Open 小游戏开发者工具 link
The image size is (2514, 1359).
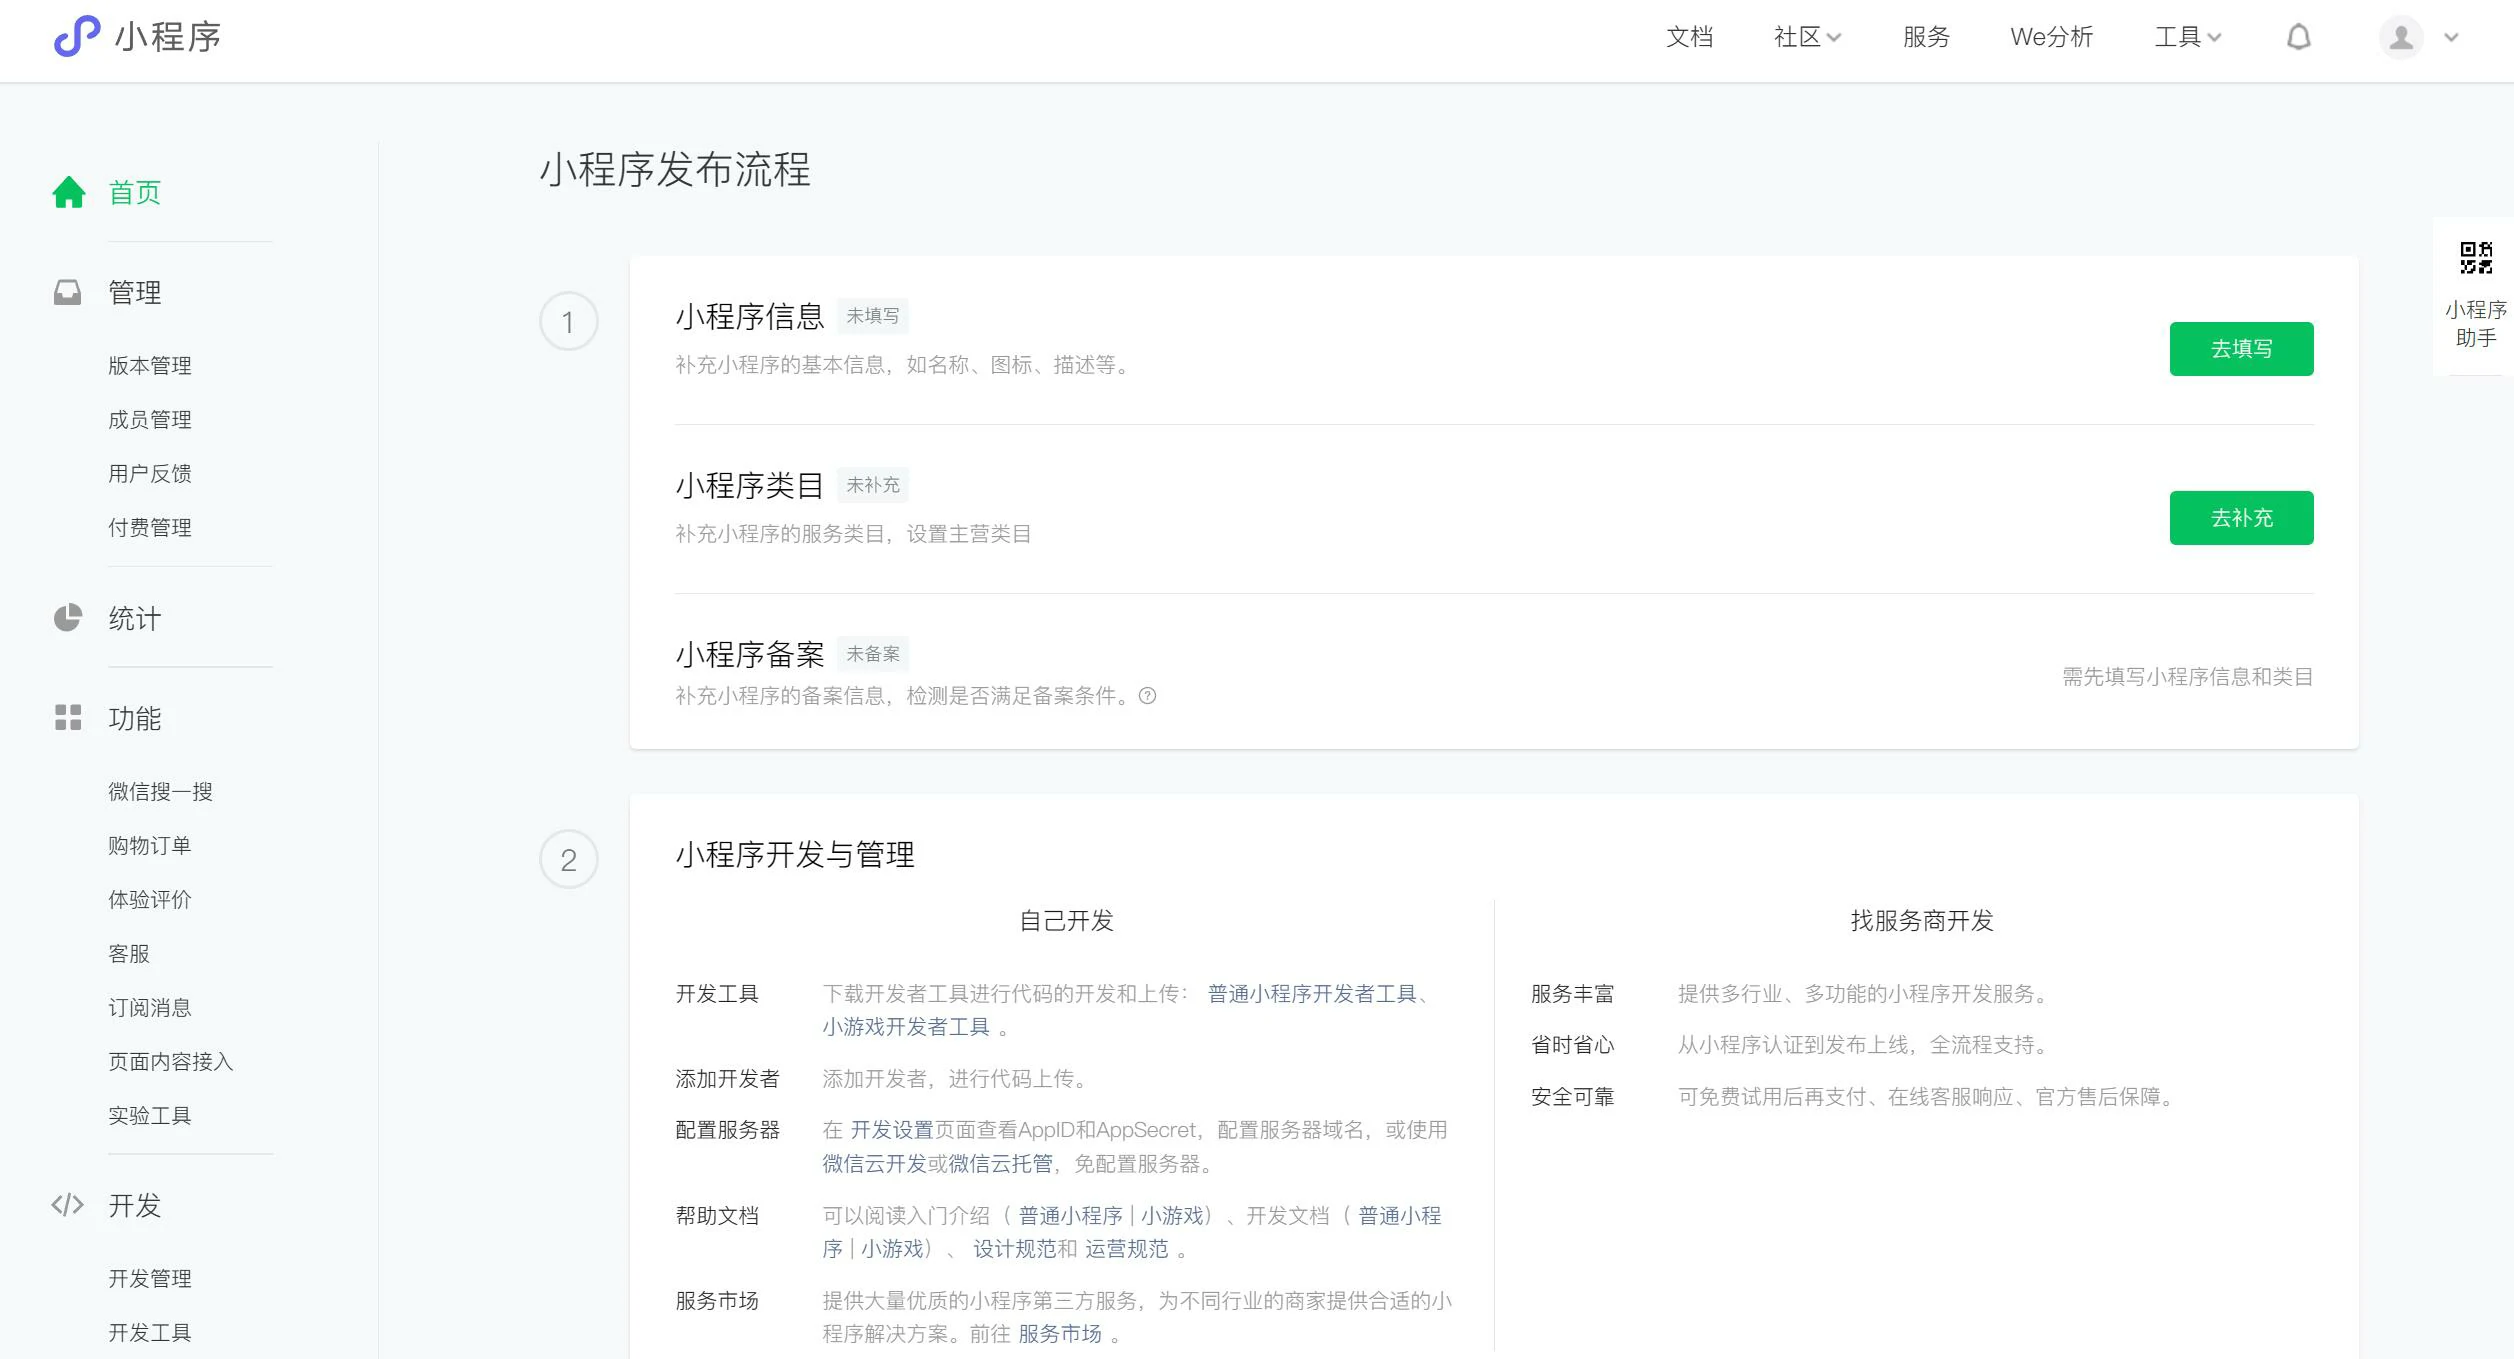(906, 1026)
